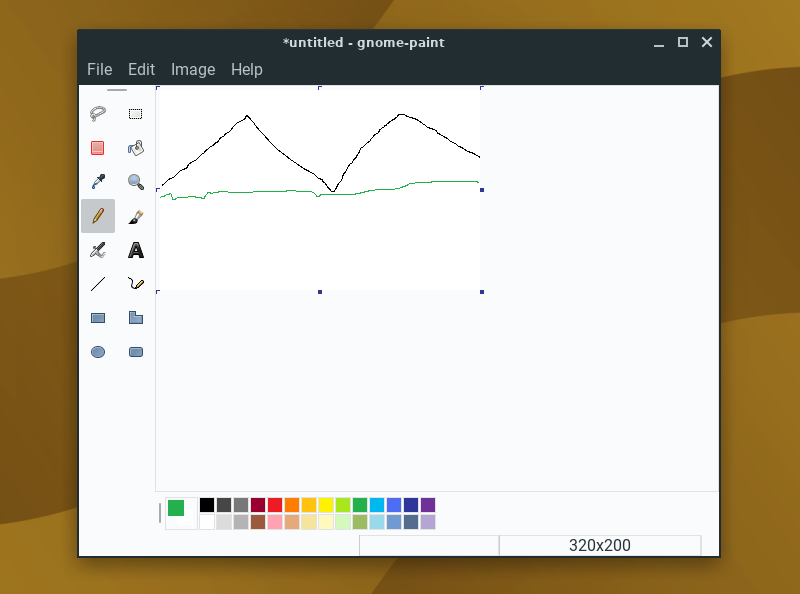
Task: Select the Curve drawing tool
Action: [x=136, y=284]
